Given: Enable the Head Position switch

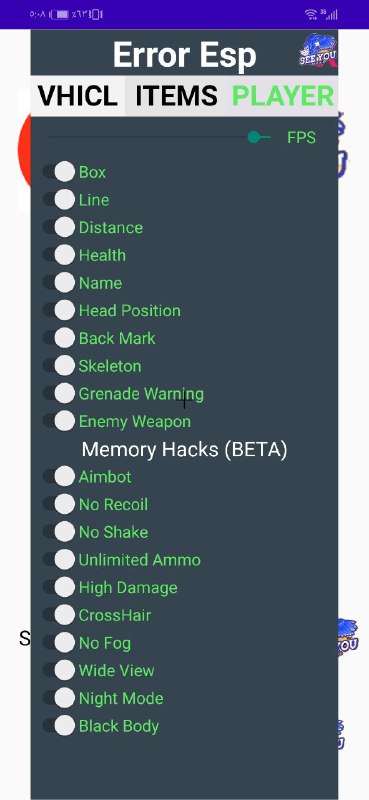Looking at the screenshot, I should point(58,310).
